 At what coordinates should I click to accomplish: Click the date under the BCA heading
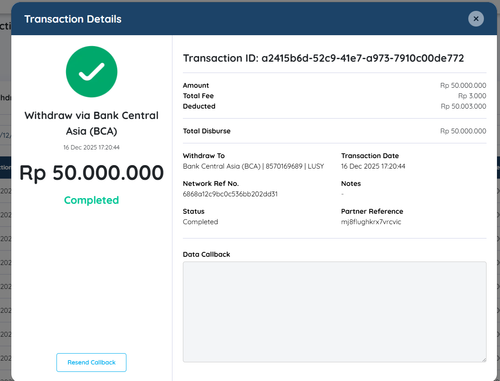(91, 147)
